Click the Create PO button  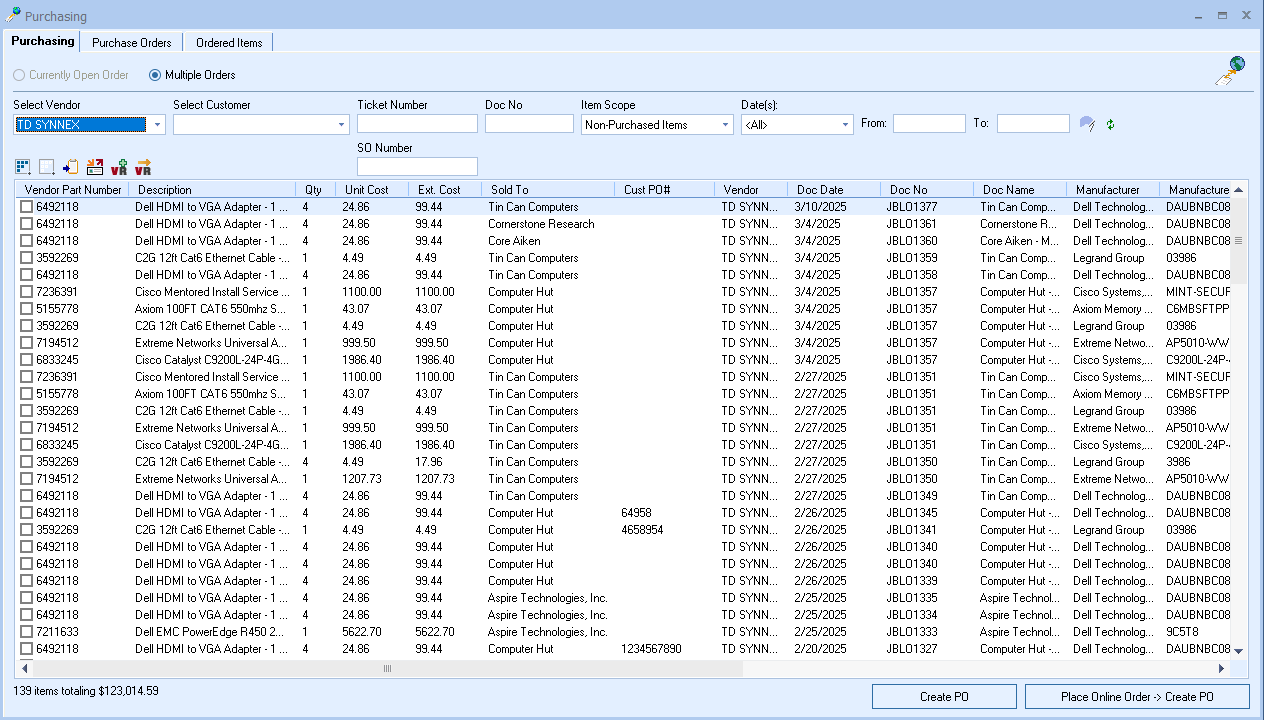pos(944,697)
